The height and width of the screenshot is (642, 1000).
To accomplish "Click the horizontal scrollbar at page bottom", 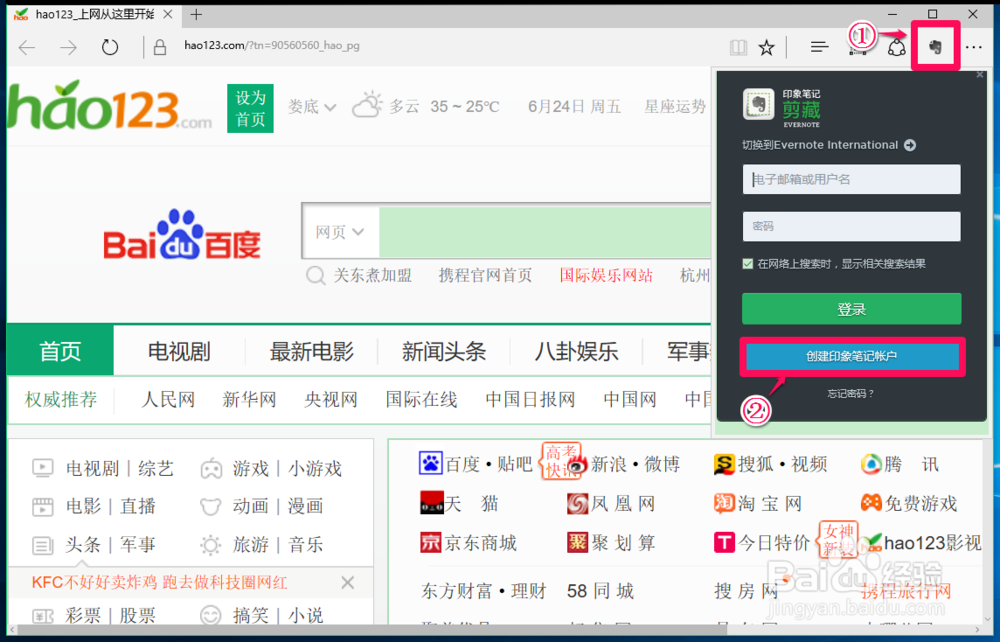I will click(x=370, y=631).
